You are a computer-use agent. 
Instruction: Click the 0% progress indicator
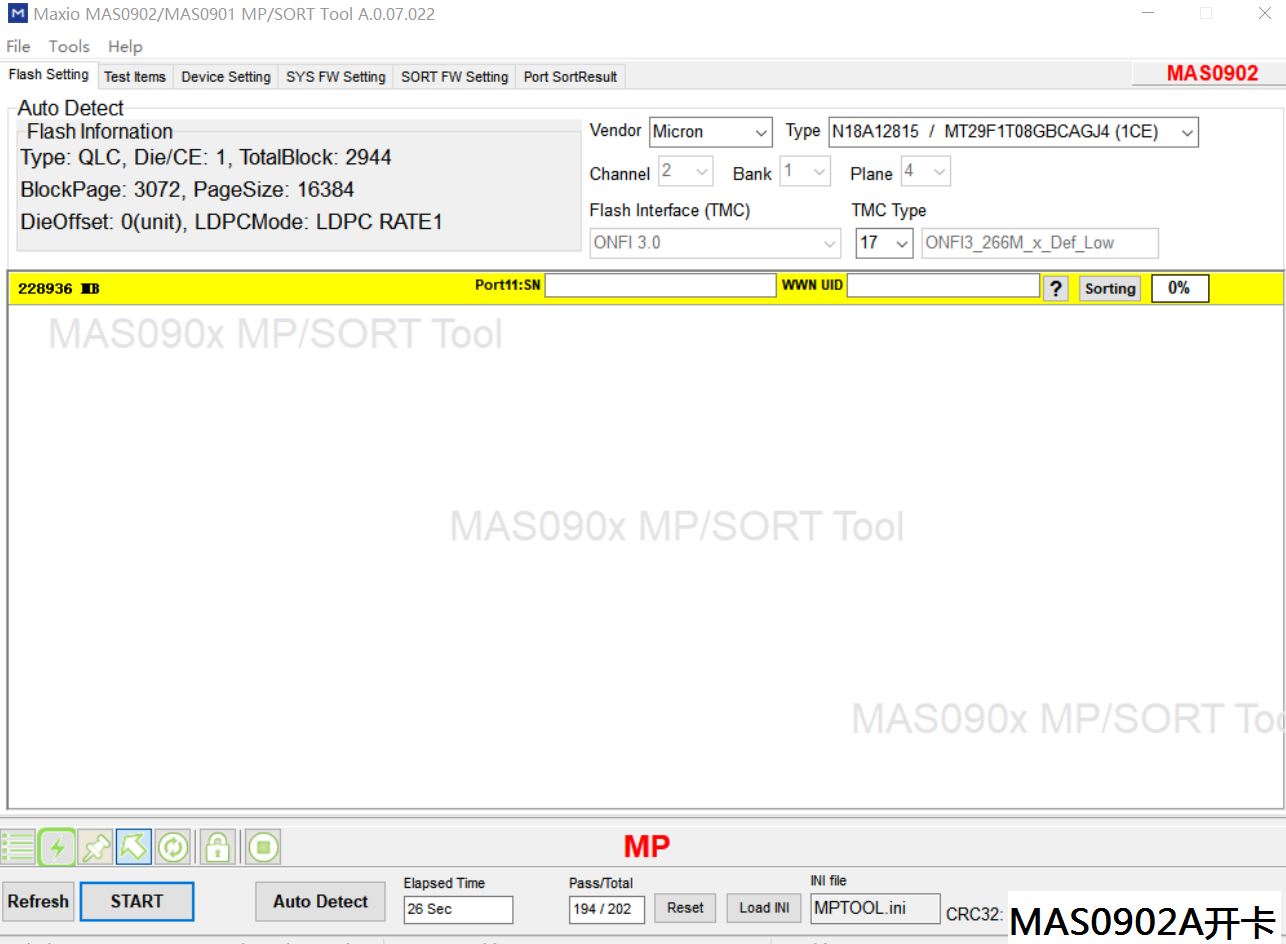[x=1179, y=288]
